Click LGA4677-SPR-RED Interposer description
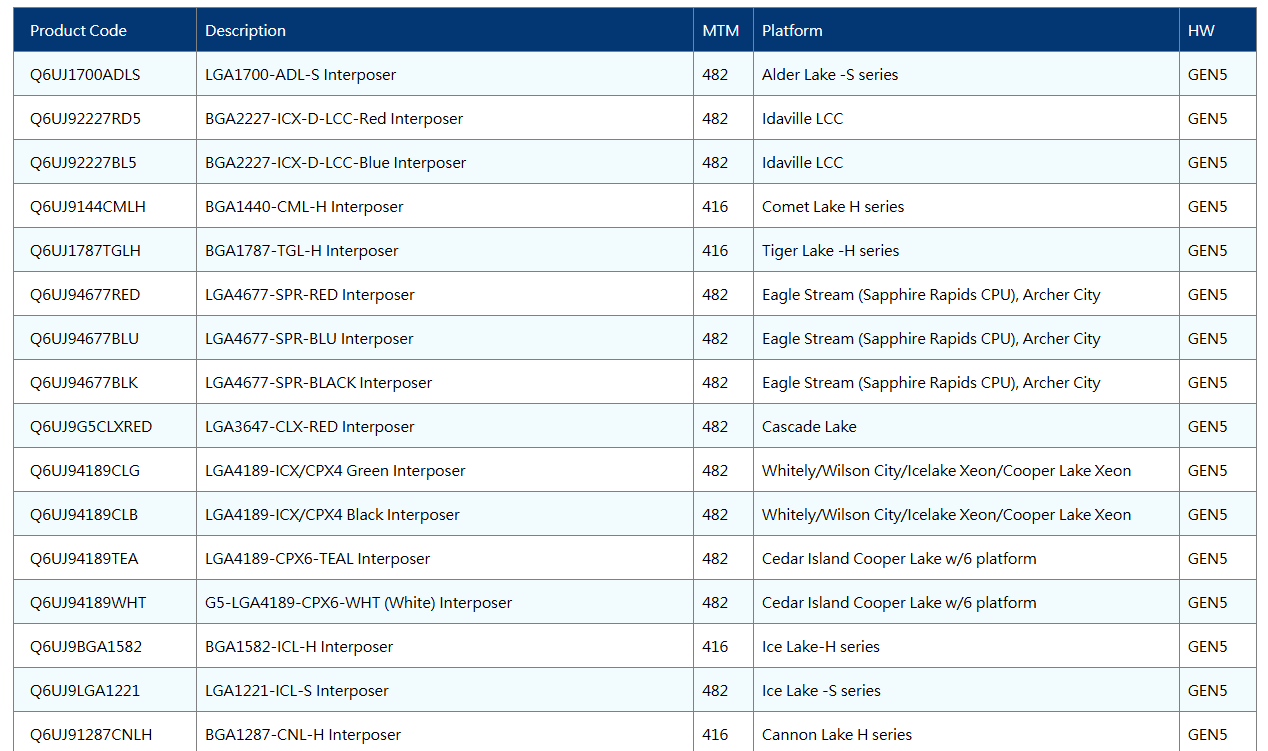Screen dimensions: 1268x751 point(310,295)
